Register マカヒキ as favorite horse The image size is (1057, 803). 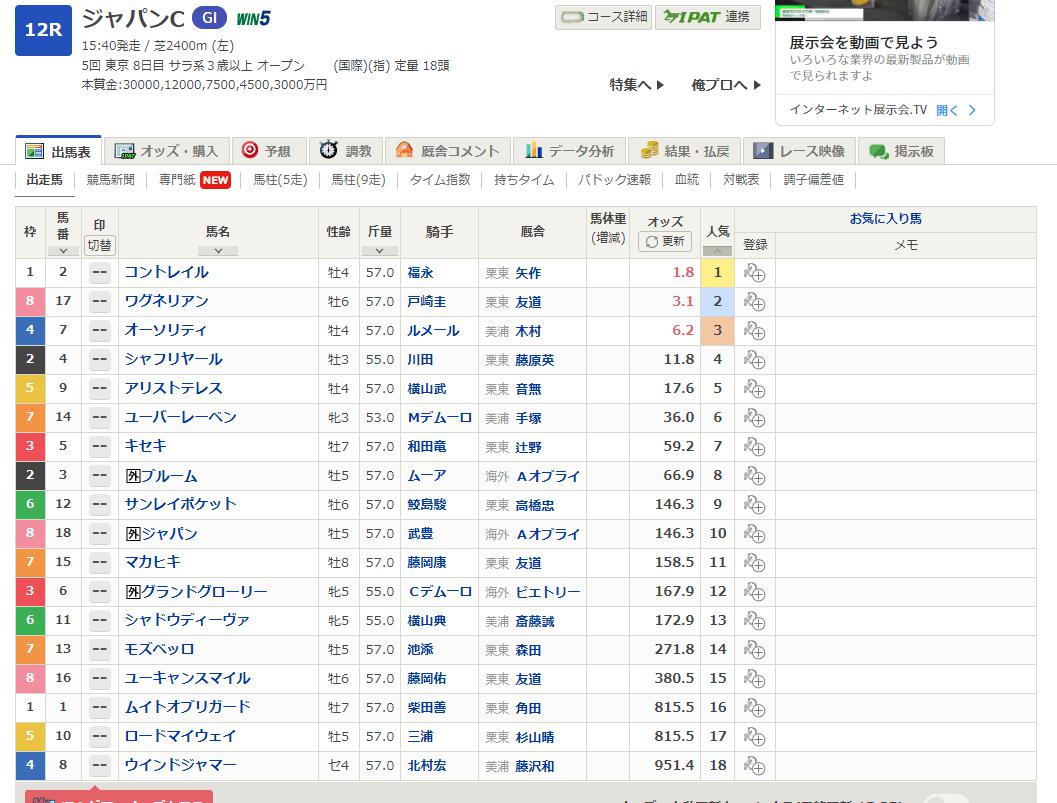point(754,563)
